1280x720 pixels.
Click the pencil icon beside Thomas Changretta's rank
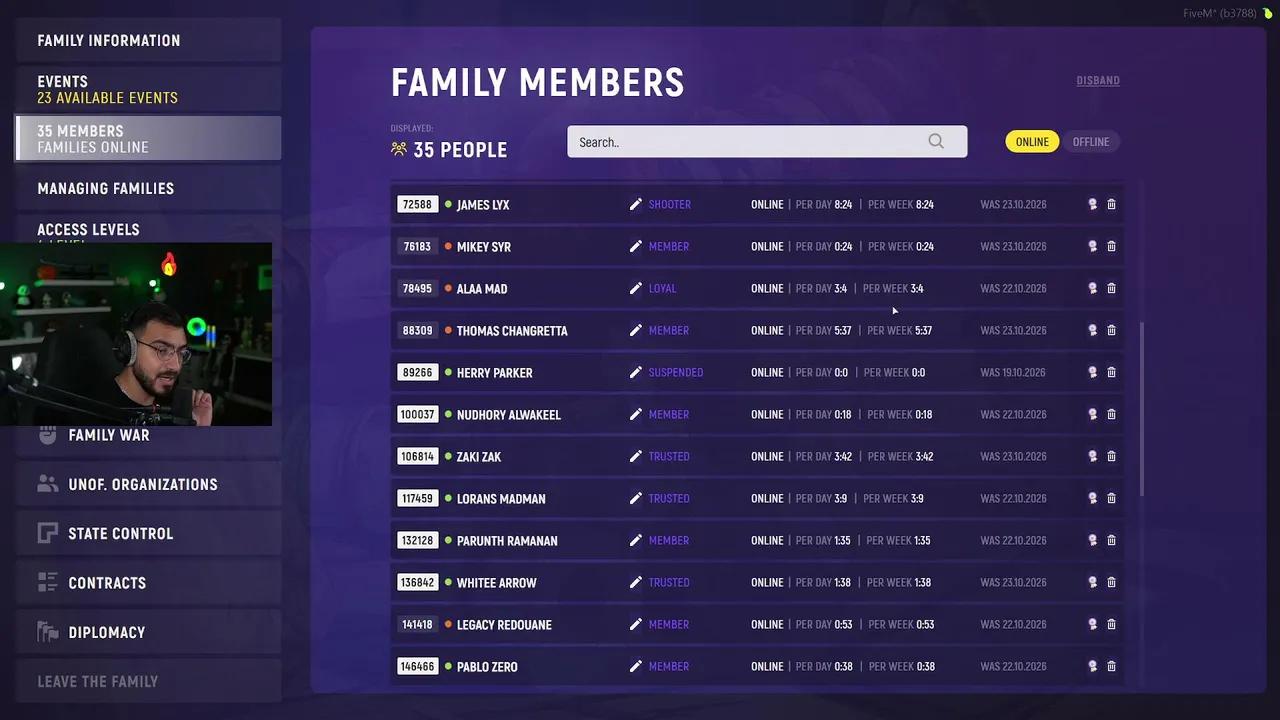[635, 330]
